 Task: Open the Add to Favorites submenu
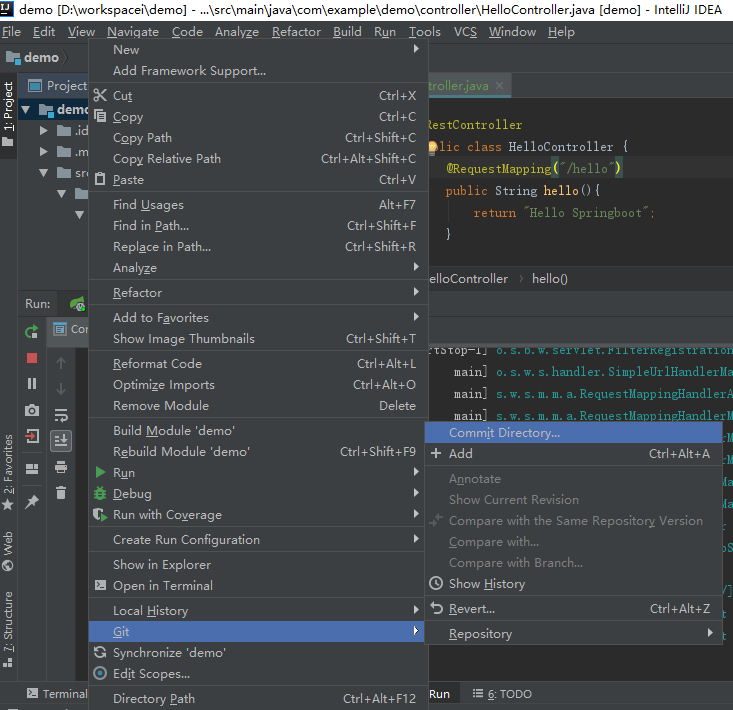pos(259,318)
